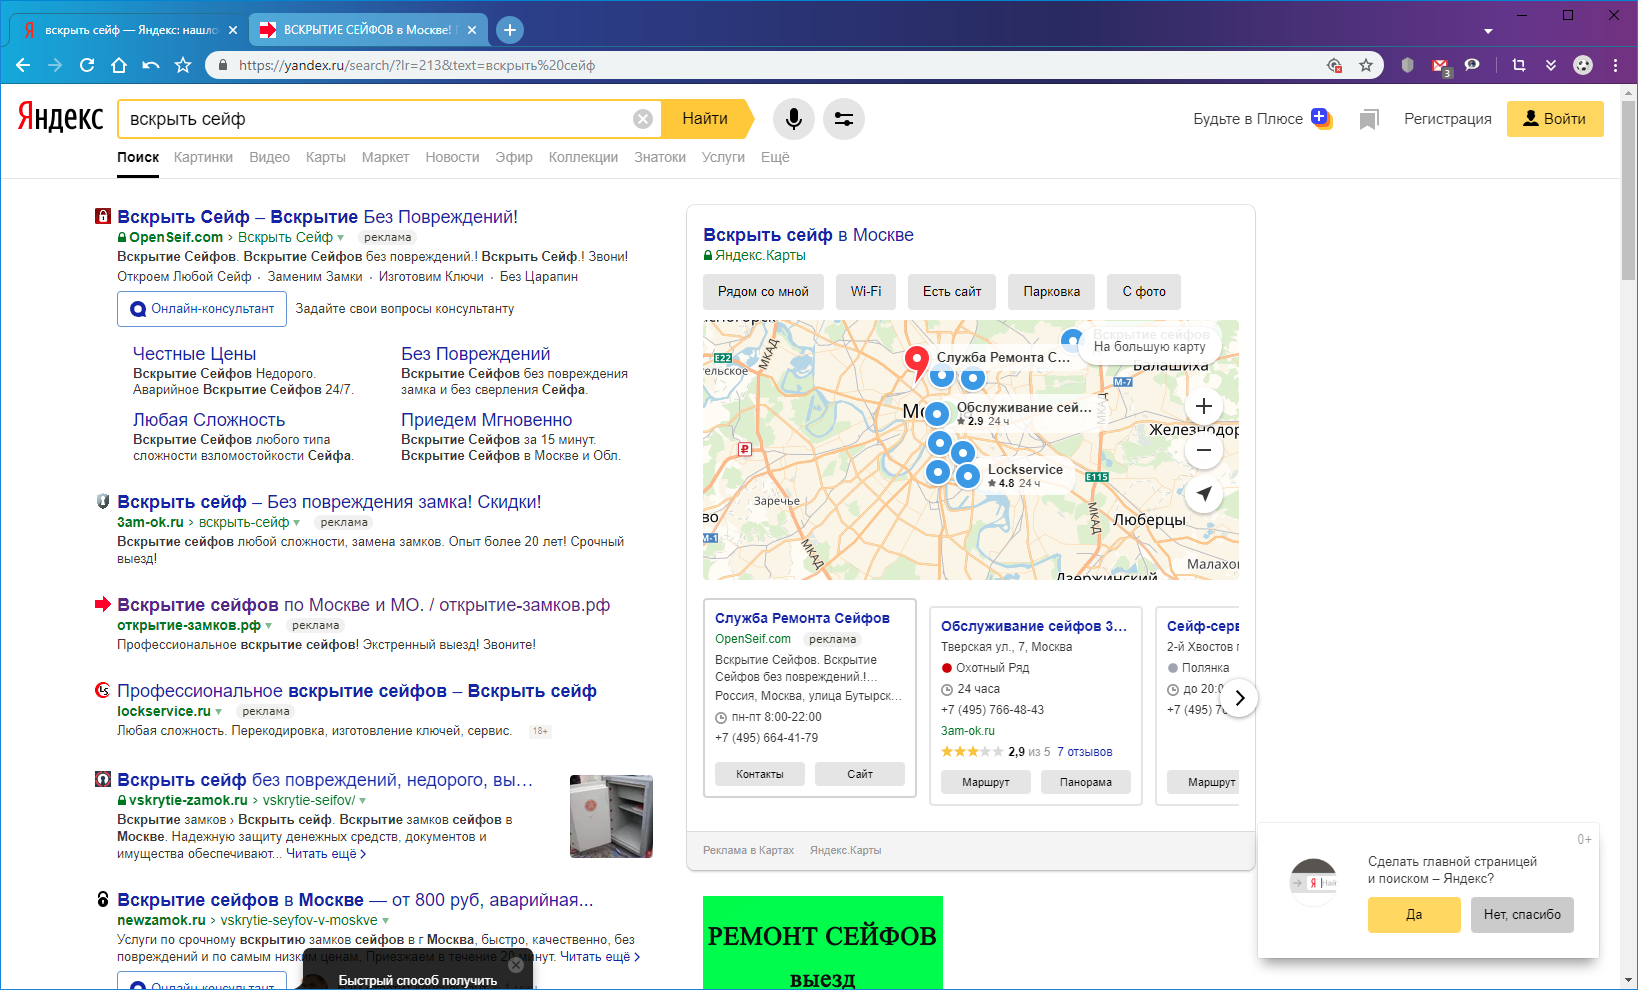Activate the crop capture toolbar icon
The width and height of the screenshot is (1638, 990).
pyautogui.click(x=1519, y=65)
